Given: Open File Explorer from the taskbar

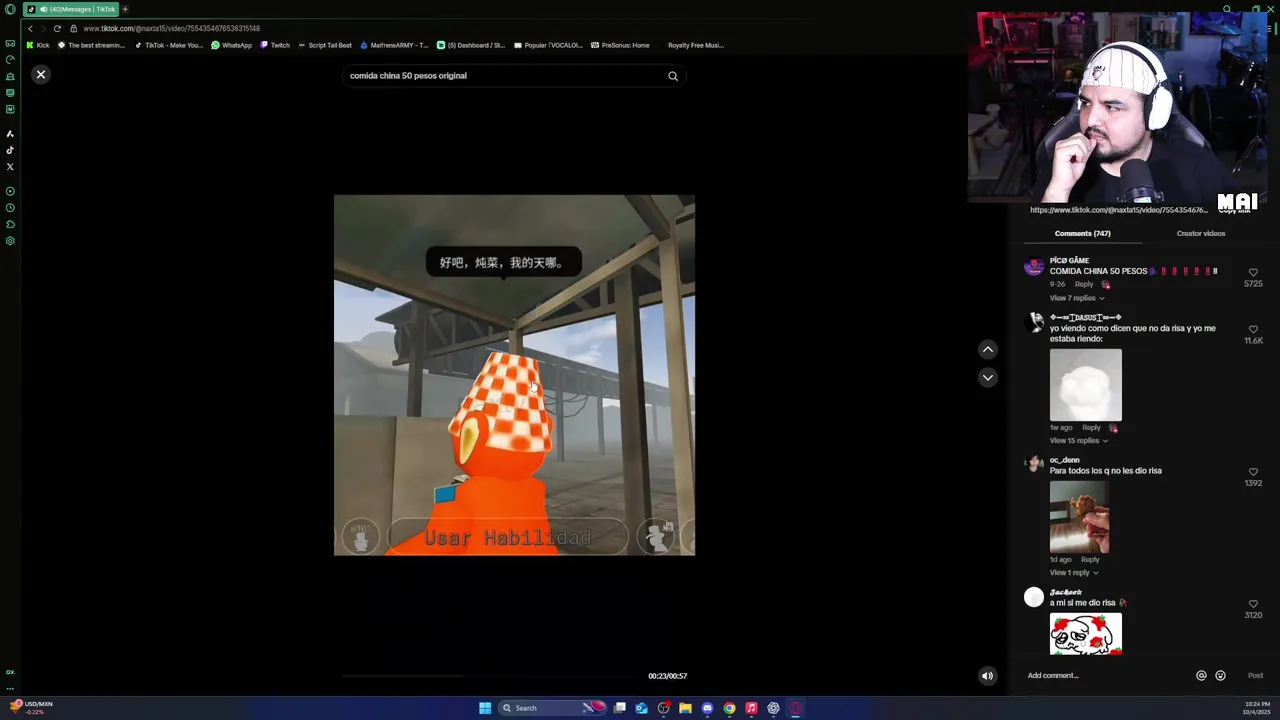Looking at the screenshot, I should click(x=685, y=708).
